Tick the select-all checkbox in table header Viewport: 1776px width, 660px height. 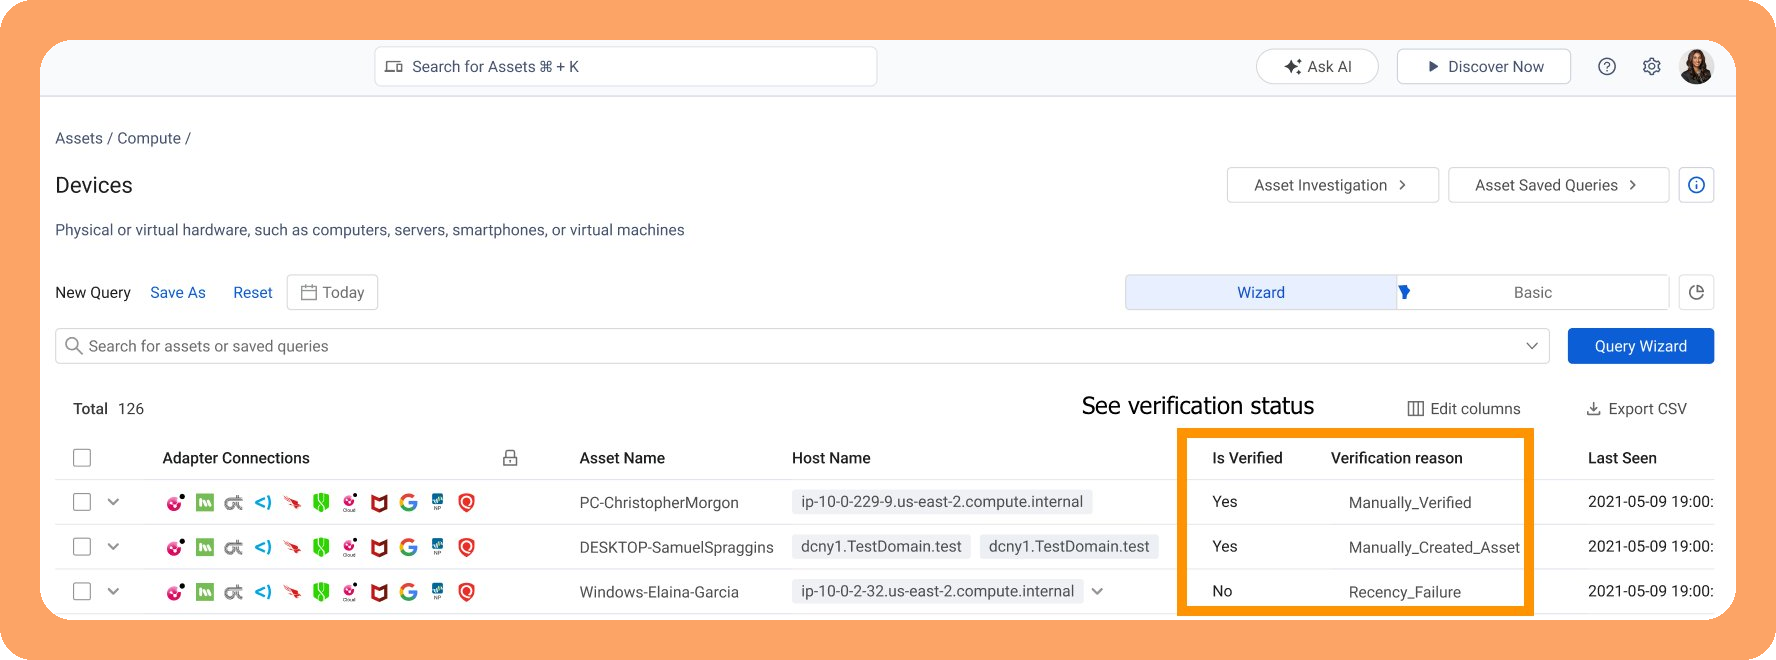tap(82, 458)
